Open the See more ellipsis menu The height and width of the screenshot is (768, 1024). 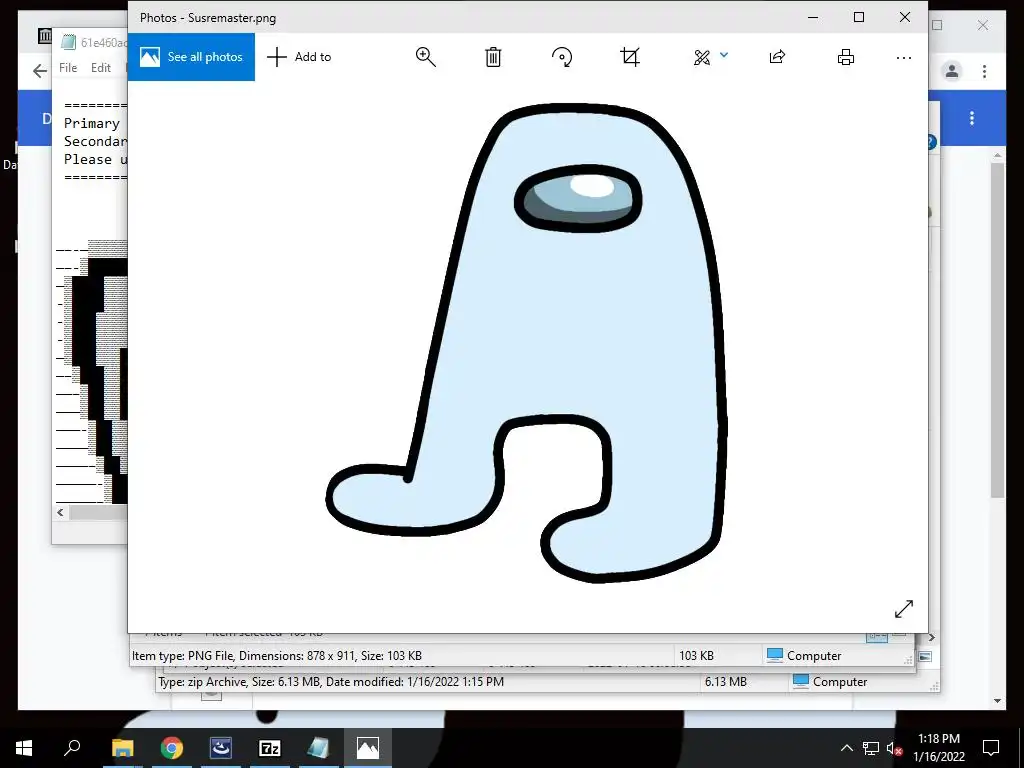(904, 58)
